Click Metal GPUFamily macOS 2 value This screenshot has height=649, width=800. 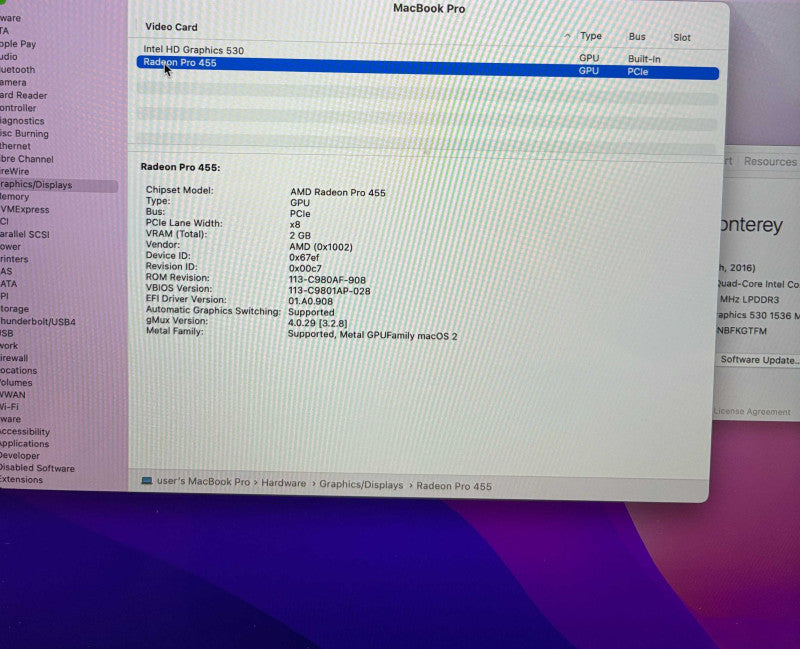(372, 335)
